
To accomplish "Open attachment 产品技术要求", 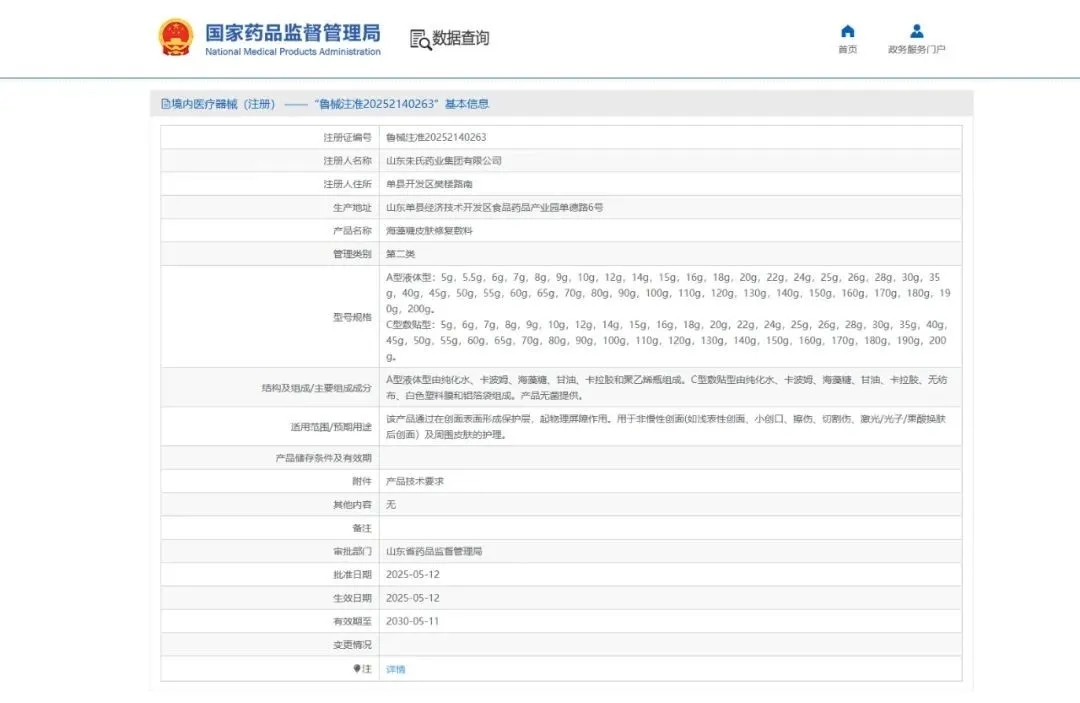I will pos(412,480).
